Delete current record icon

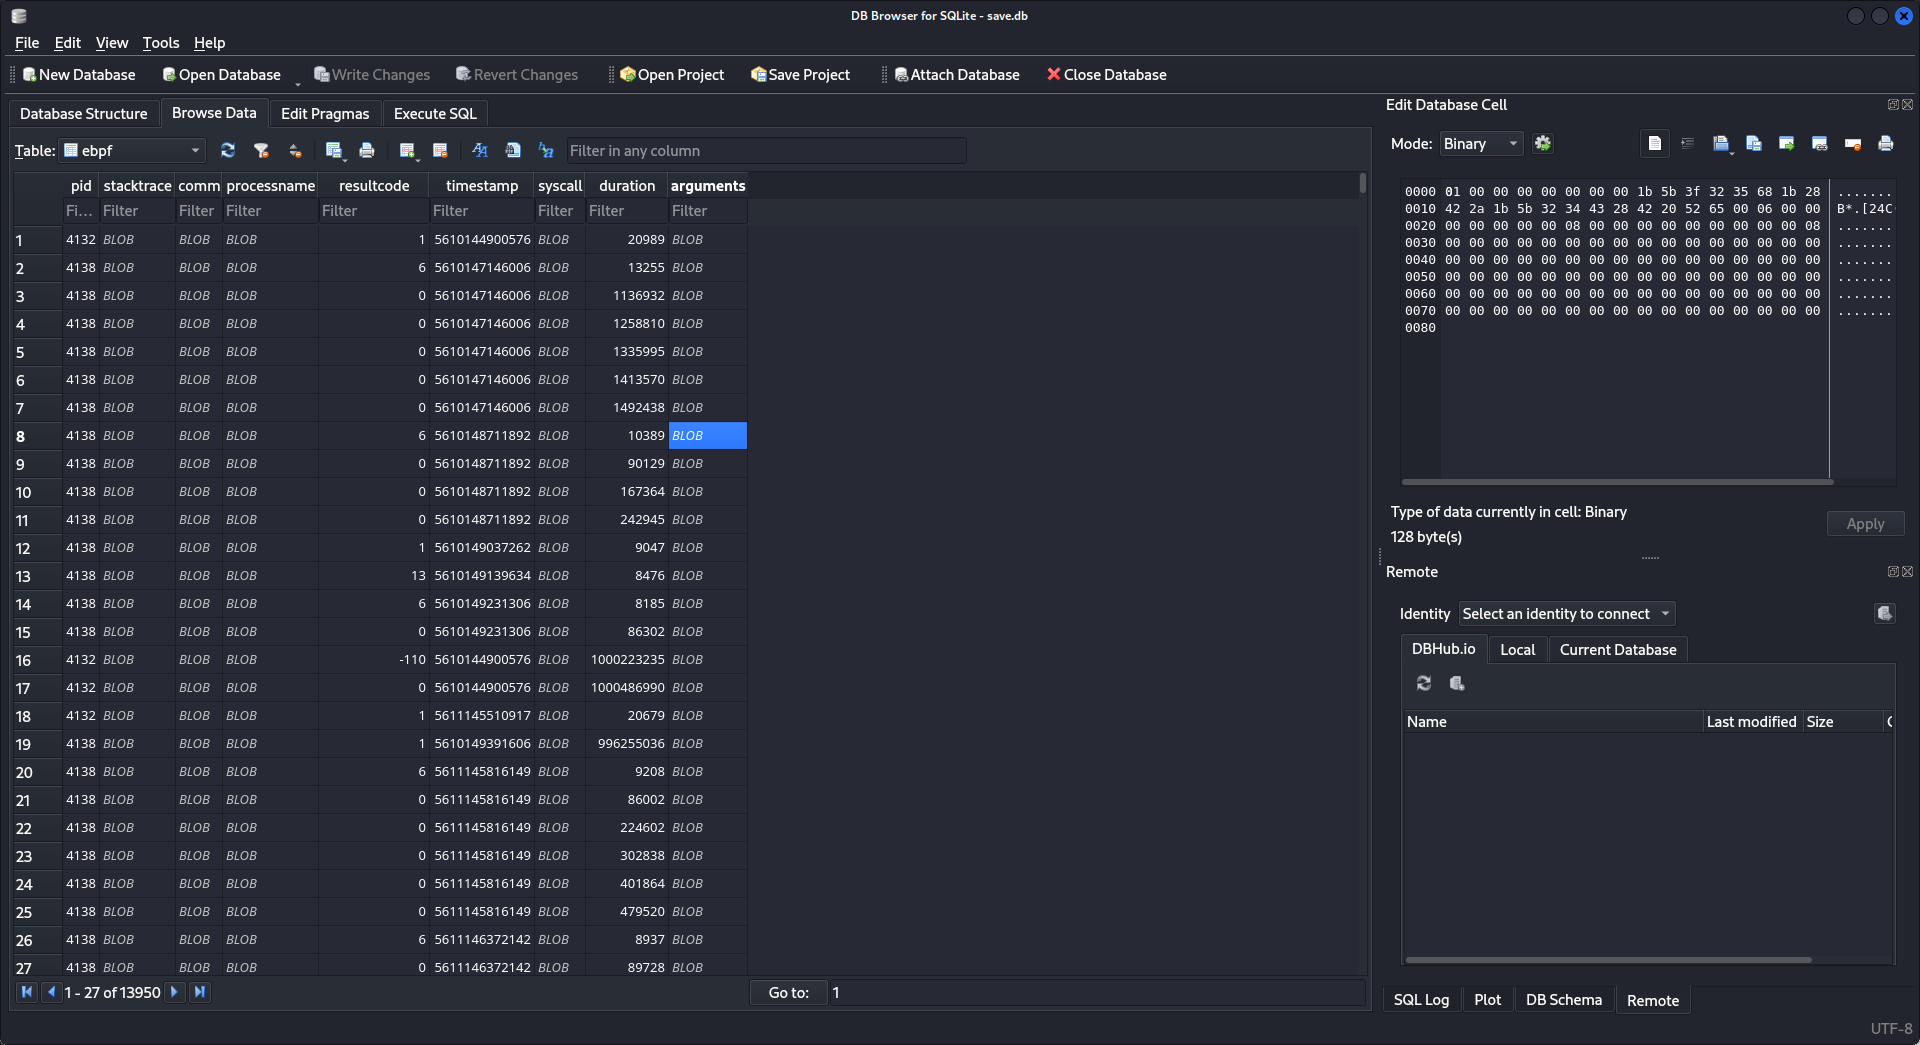click(x=440, y=150)
